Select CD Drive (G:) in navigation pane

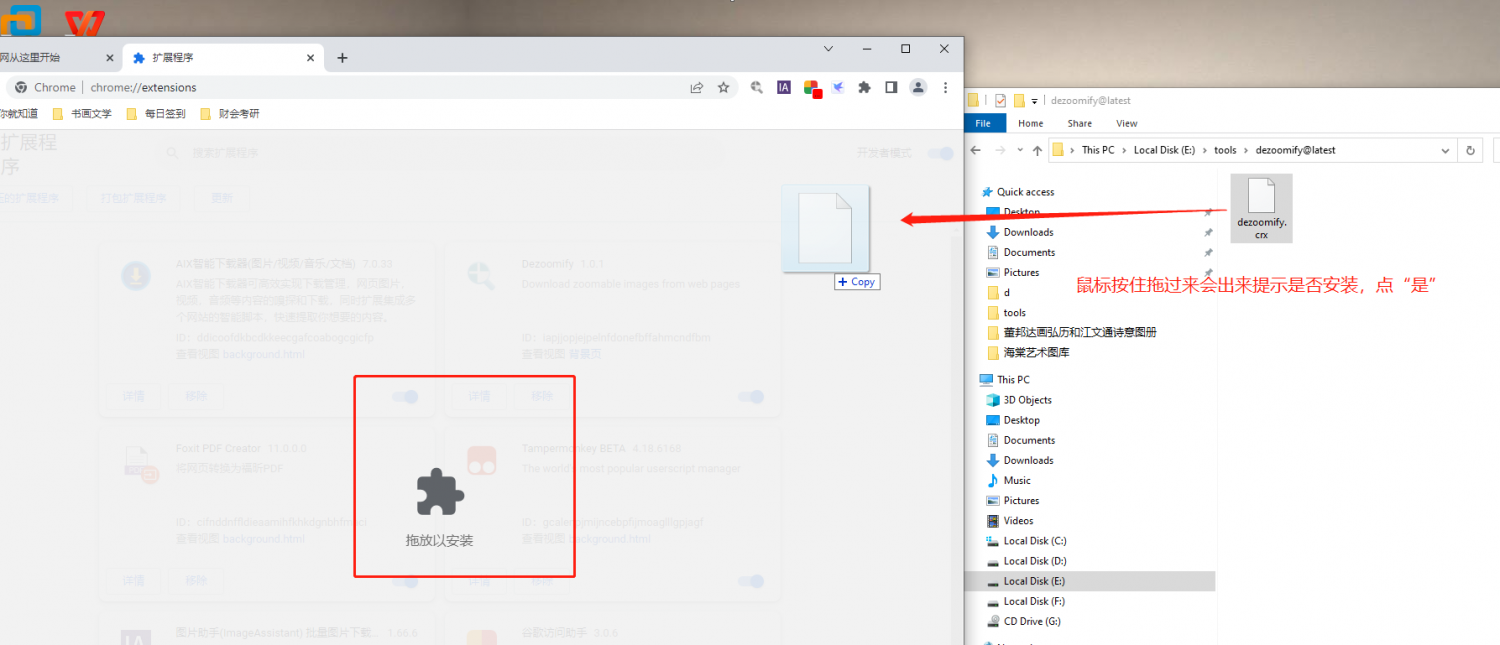click(x=1033, y=621)
